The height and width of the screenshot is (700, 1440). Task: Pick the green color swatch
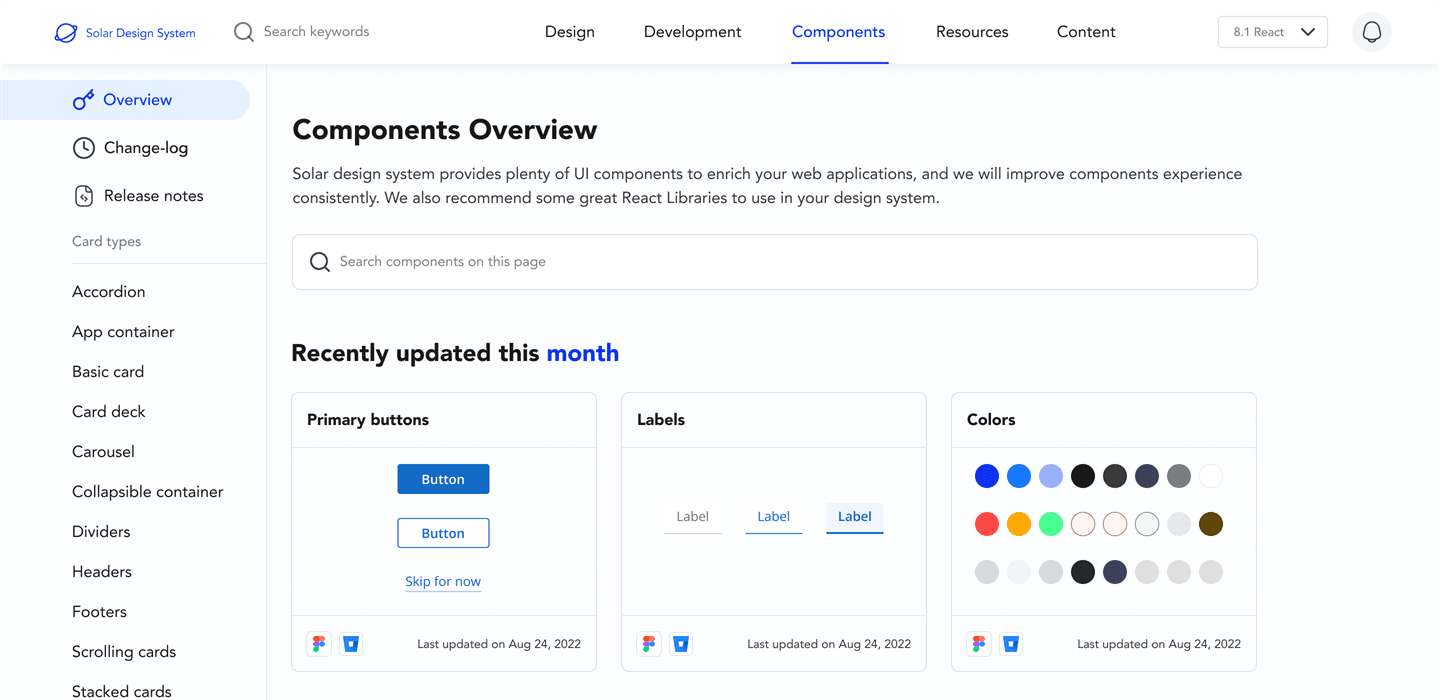pos(1051,524)
